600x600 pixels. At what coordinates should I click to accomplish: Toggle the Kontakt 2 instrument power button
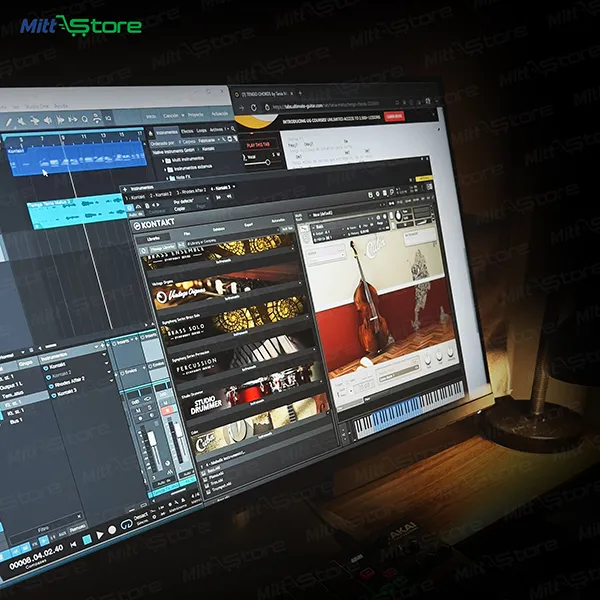(48, 377)
